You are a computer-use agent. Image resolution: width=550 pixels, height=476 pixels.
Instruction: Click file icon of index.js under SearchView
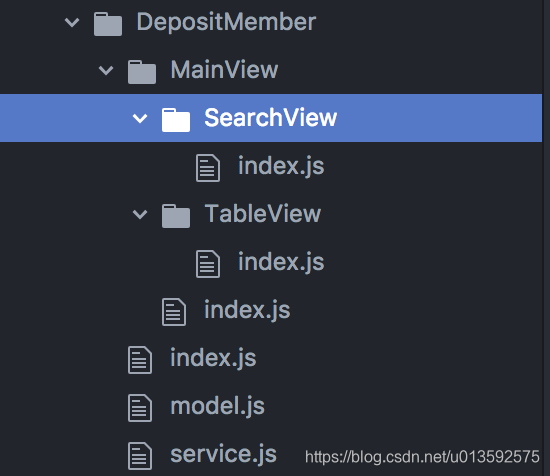coord(208,168)
